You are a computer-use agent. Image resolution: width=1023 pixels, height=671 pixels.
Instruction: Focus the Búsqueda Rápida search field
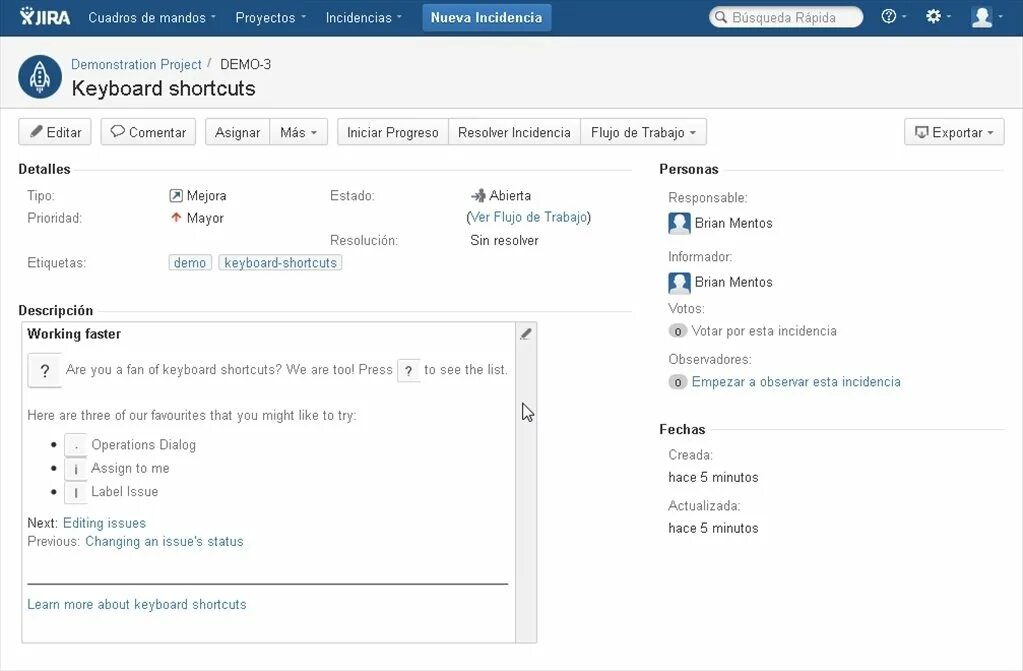786,17
